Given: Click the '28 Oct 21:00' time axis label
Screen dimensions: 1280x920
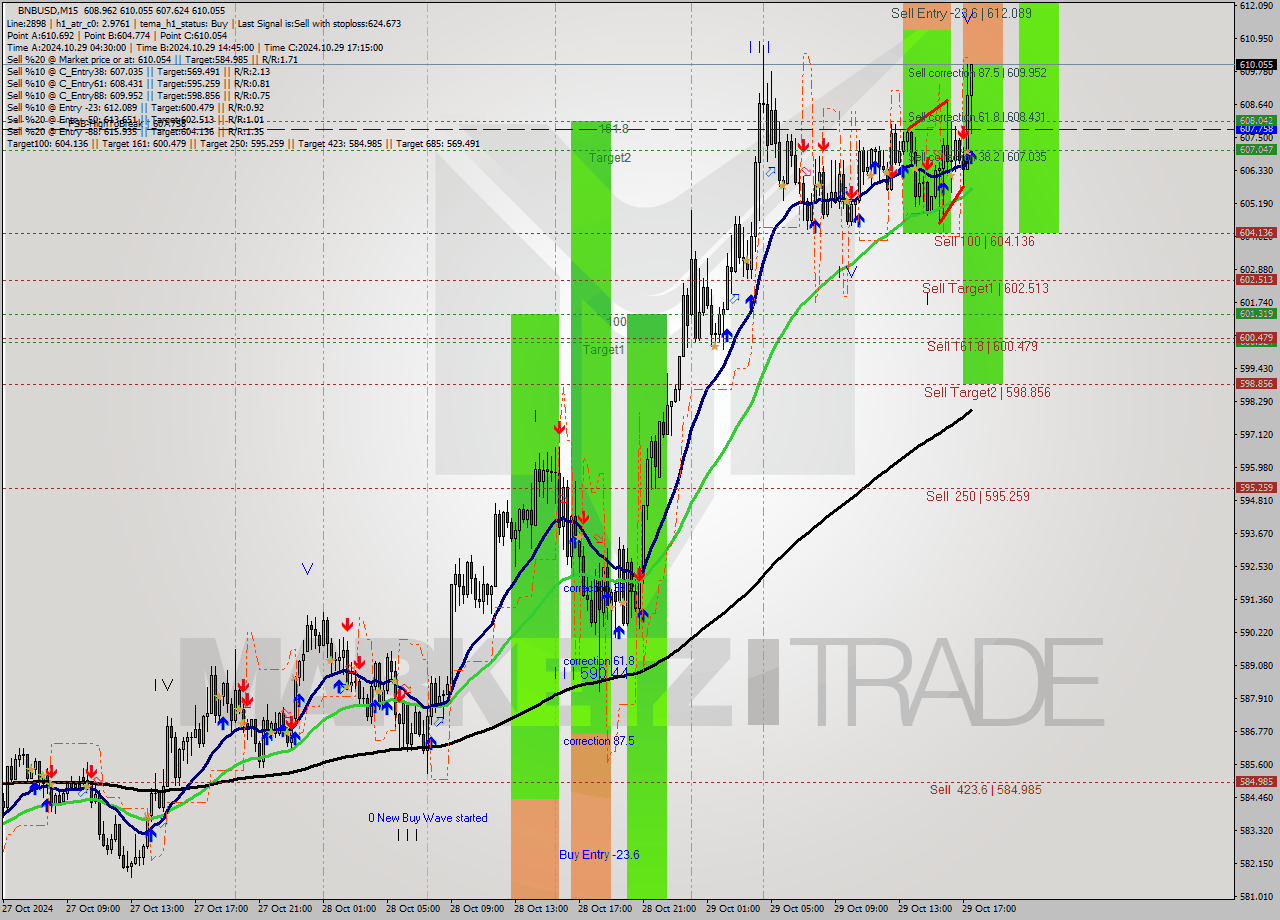Looking at the screenshot, I should click(x=669, y=910).
